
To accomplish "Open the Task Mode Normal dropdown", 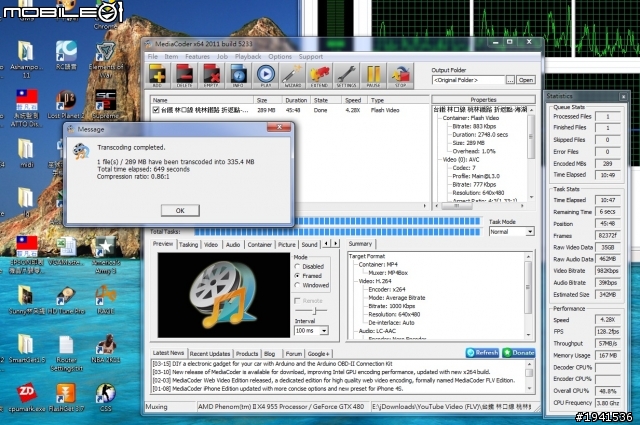I will 529,232.
